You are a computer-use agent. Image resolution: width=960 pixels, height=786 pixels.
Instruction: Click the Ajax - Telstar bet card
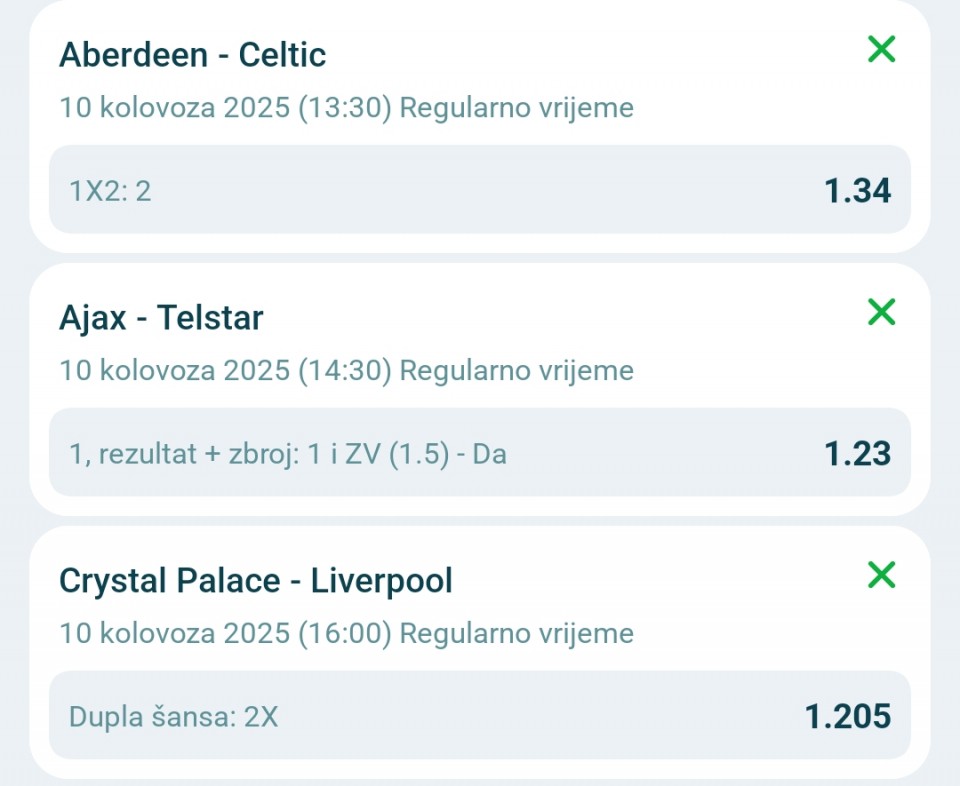pos(479,389)
